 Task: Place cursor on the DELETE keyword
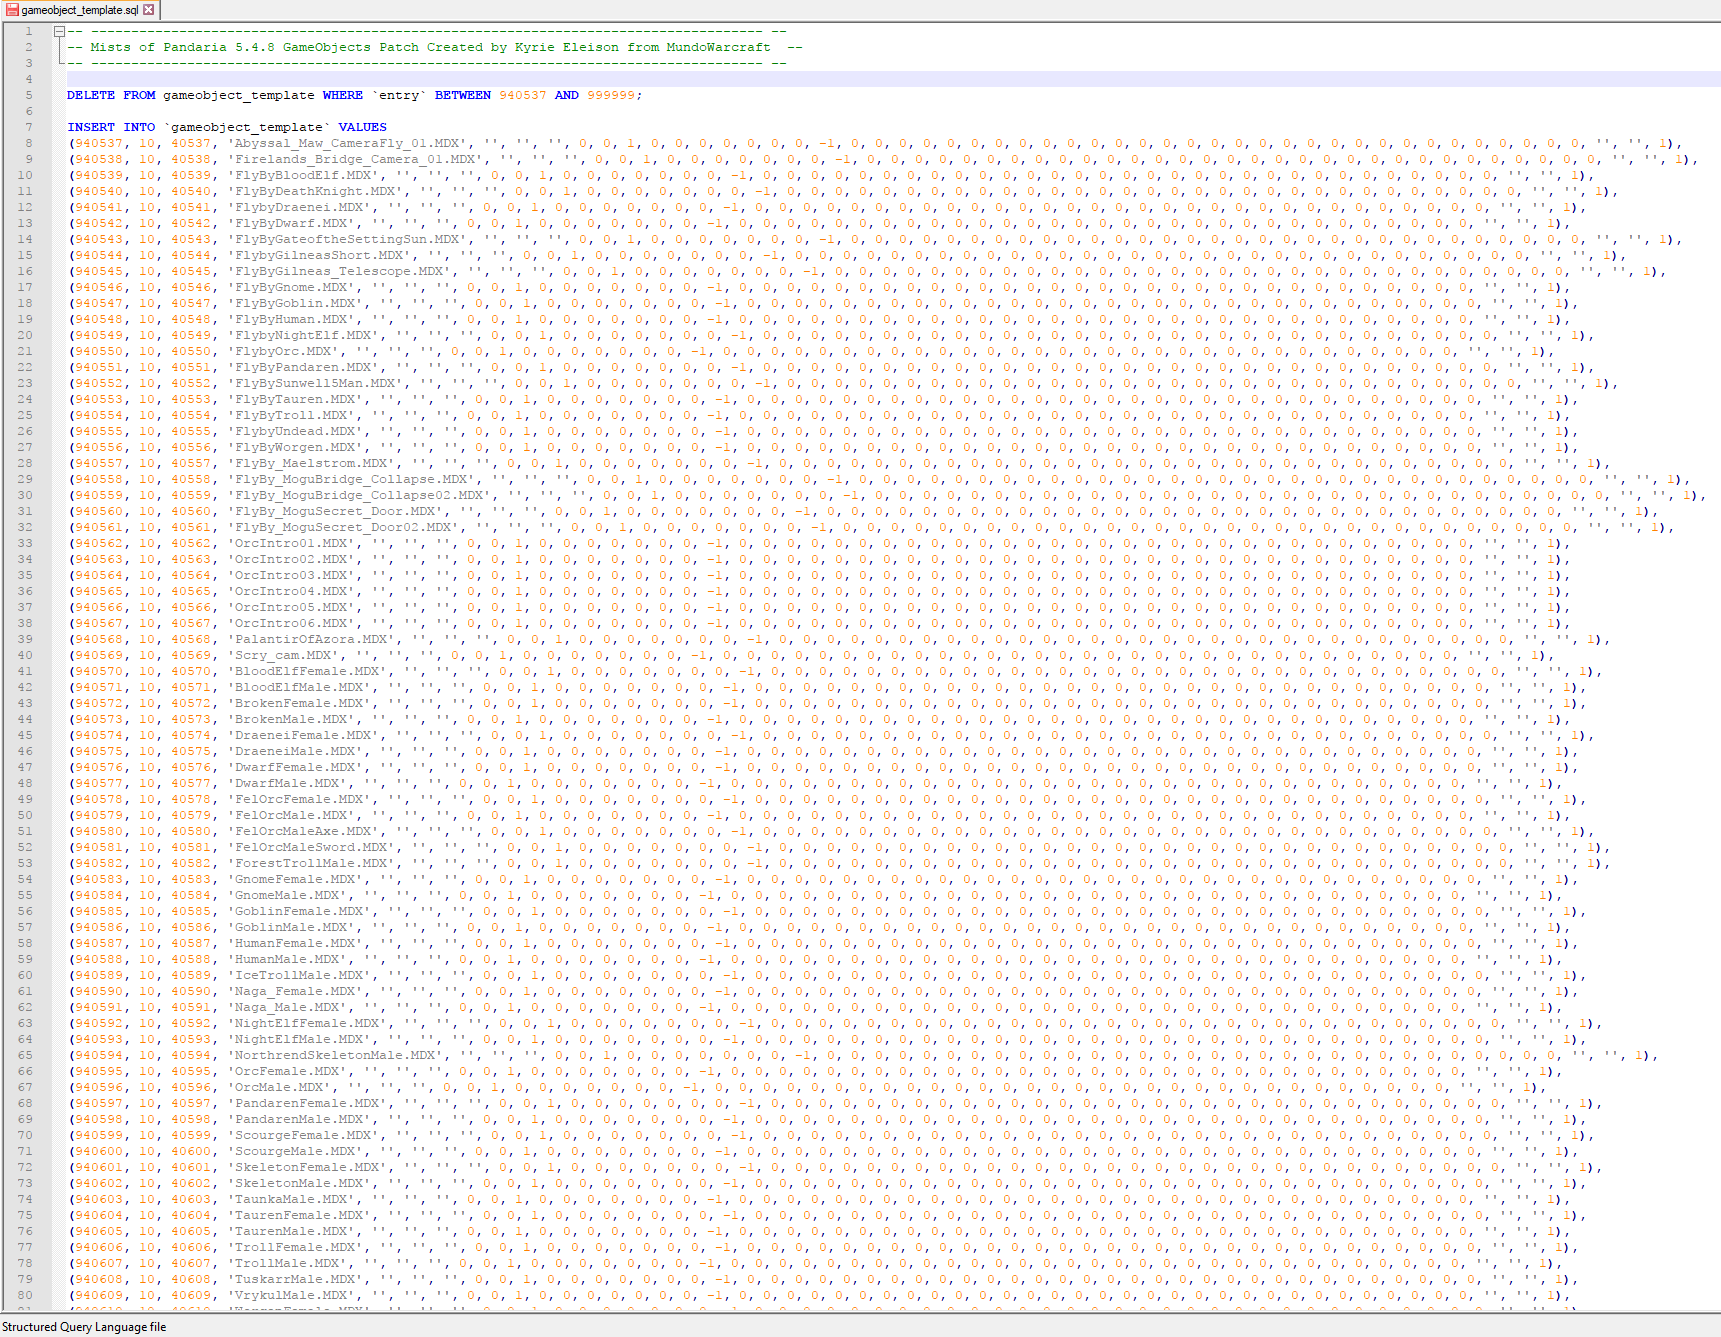[x=90, y=95]
